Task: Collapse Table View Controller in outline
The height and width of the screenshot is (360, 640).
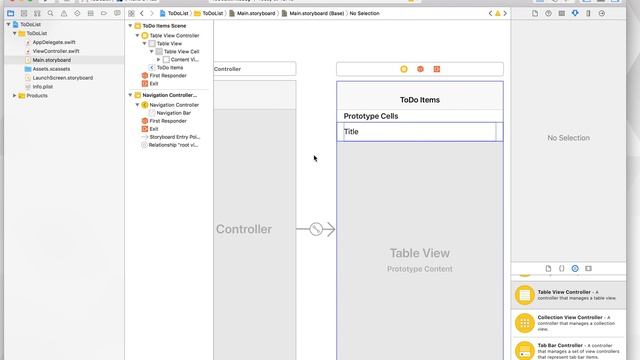Action: [138, 36]
